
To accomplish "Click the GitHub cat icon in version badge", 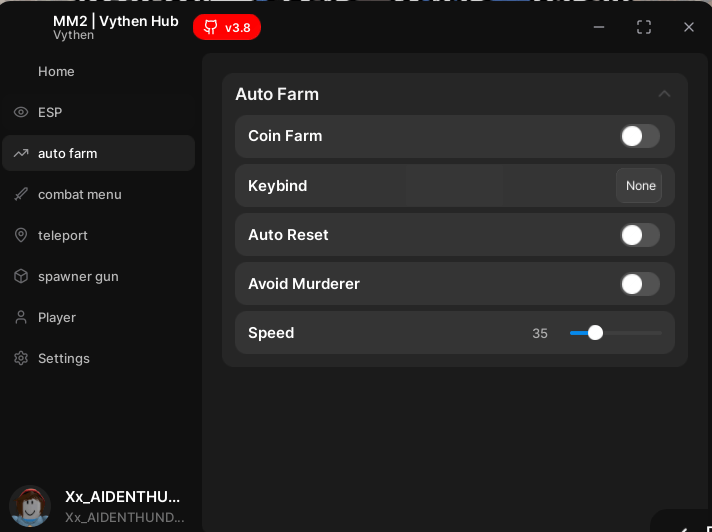I will click(210, 27).
